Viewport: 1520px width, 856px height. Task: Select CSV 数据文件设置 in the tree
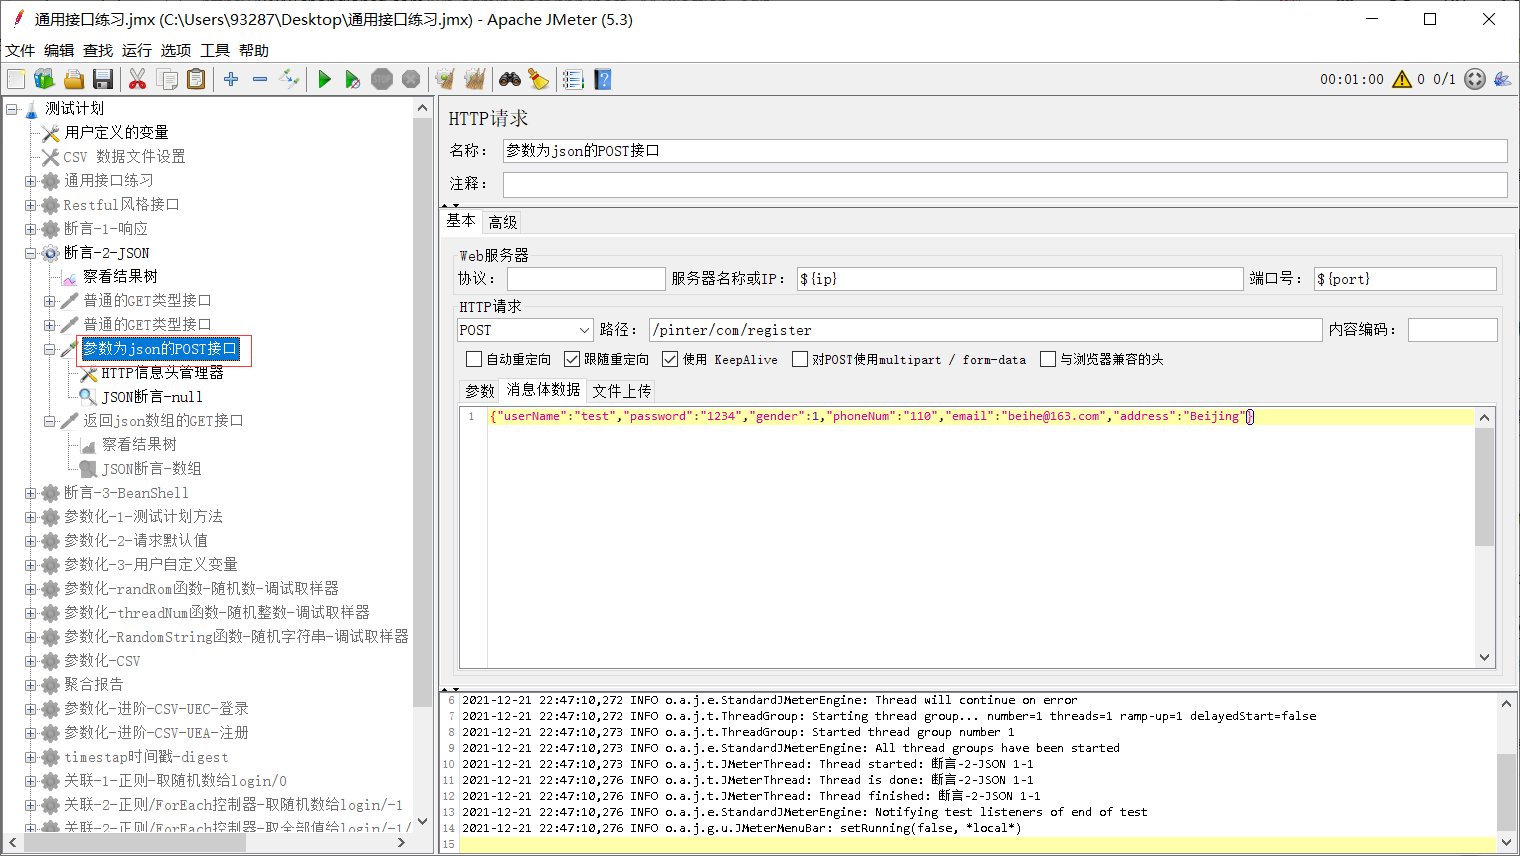coord(124,156)
